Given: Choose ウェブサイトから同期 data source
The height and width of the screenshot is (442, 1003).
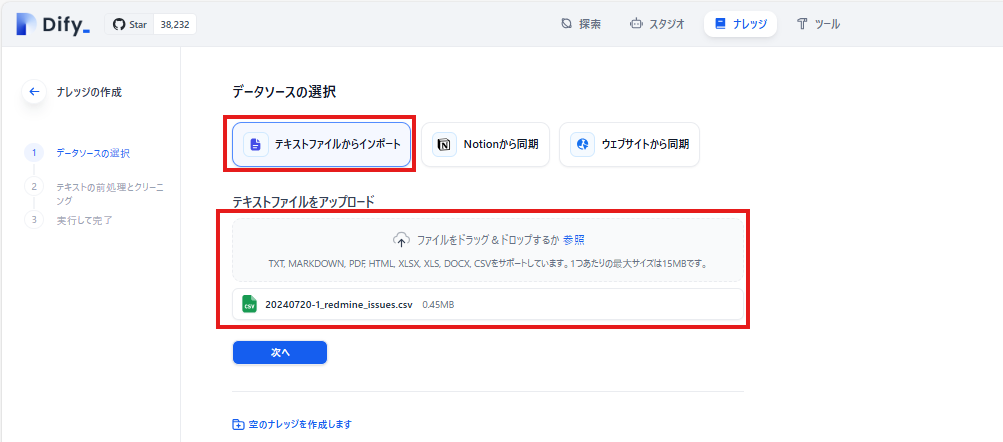Looking at the screenshot, I should (x=629, y=145).
